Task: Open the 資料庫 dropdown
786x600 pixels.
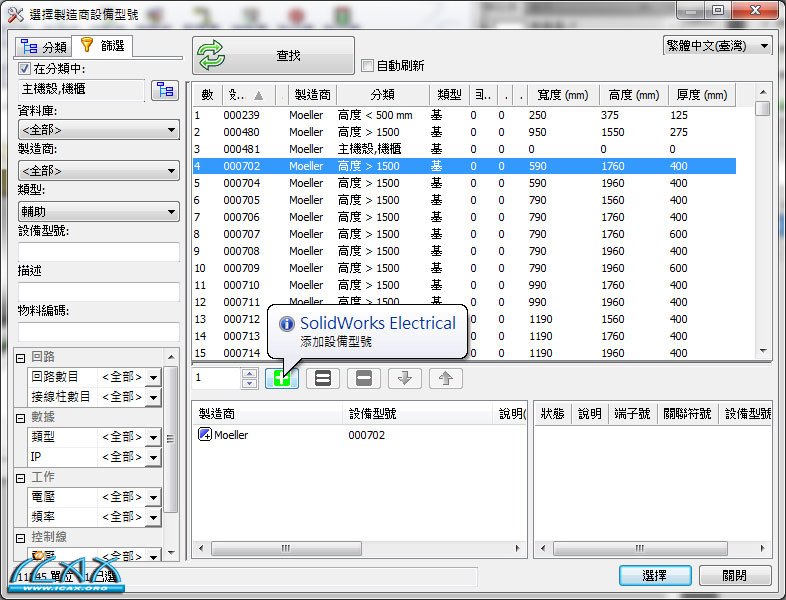Action: (x=99, y=130)
